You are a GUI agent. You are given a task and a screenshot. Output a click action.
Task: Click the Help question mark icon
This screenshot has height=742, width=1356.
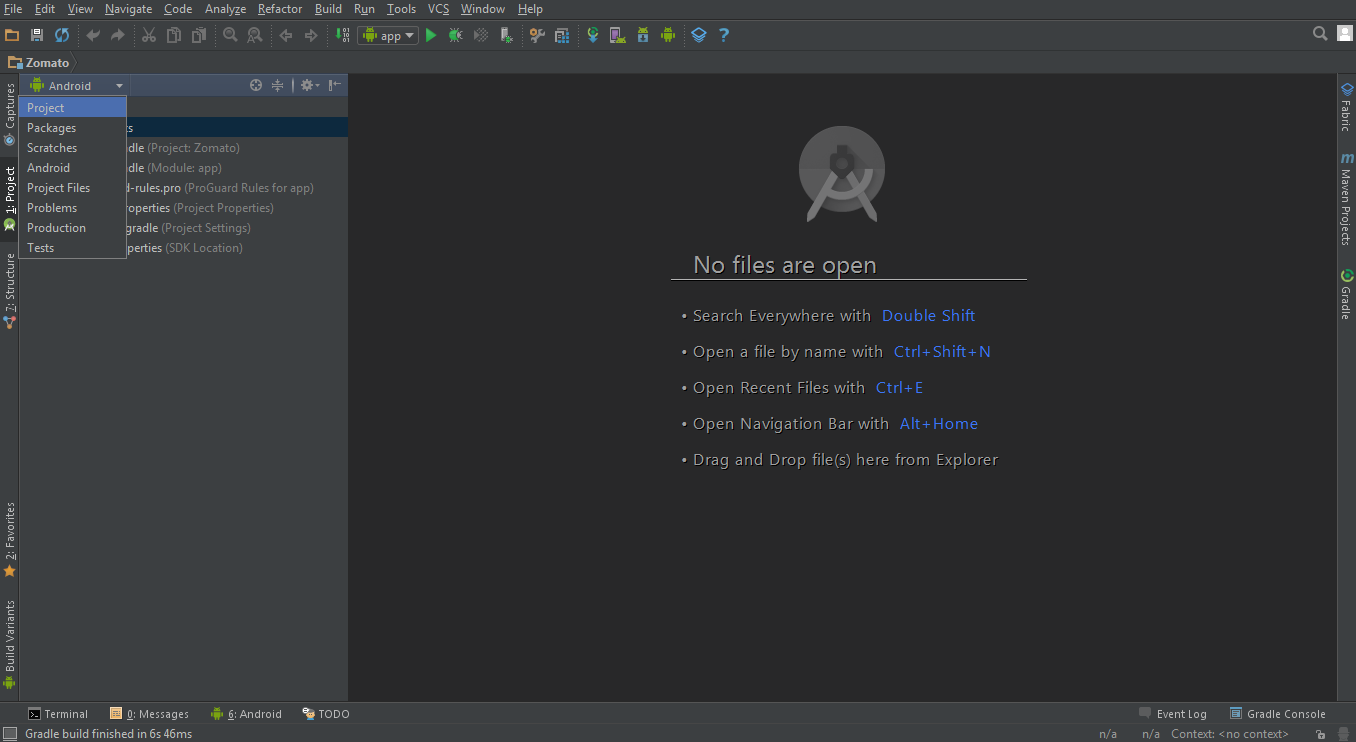(724, 35)
